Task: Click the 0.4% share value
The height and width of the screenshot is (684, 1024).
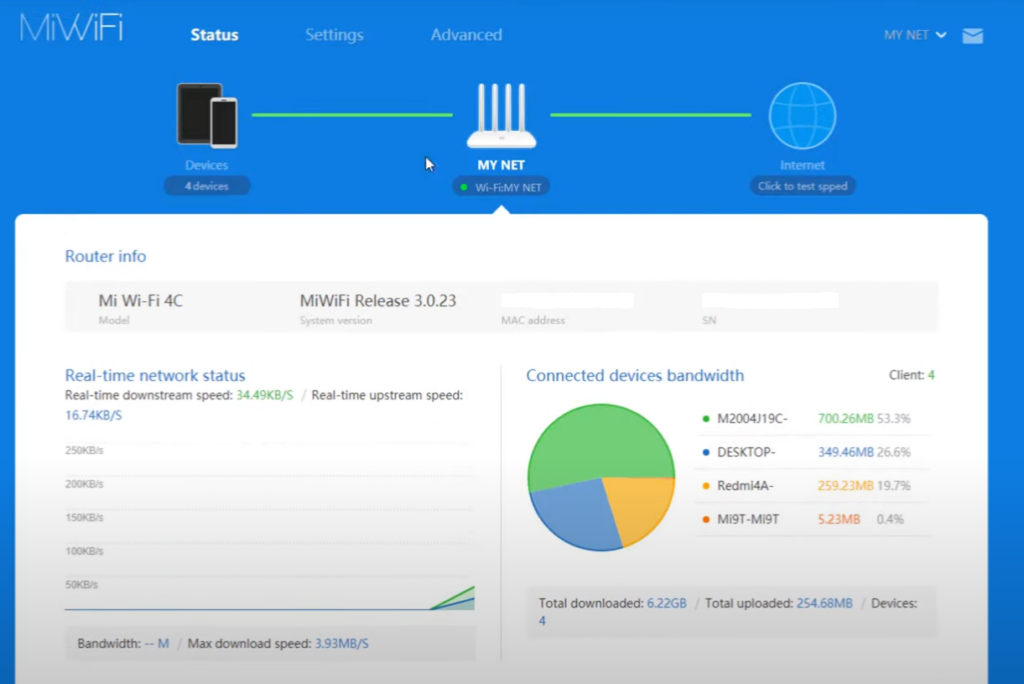Action: pyautogui.click(x=890, y=519)
